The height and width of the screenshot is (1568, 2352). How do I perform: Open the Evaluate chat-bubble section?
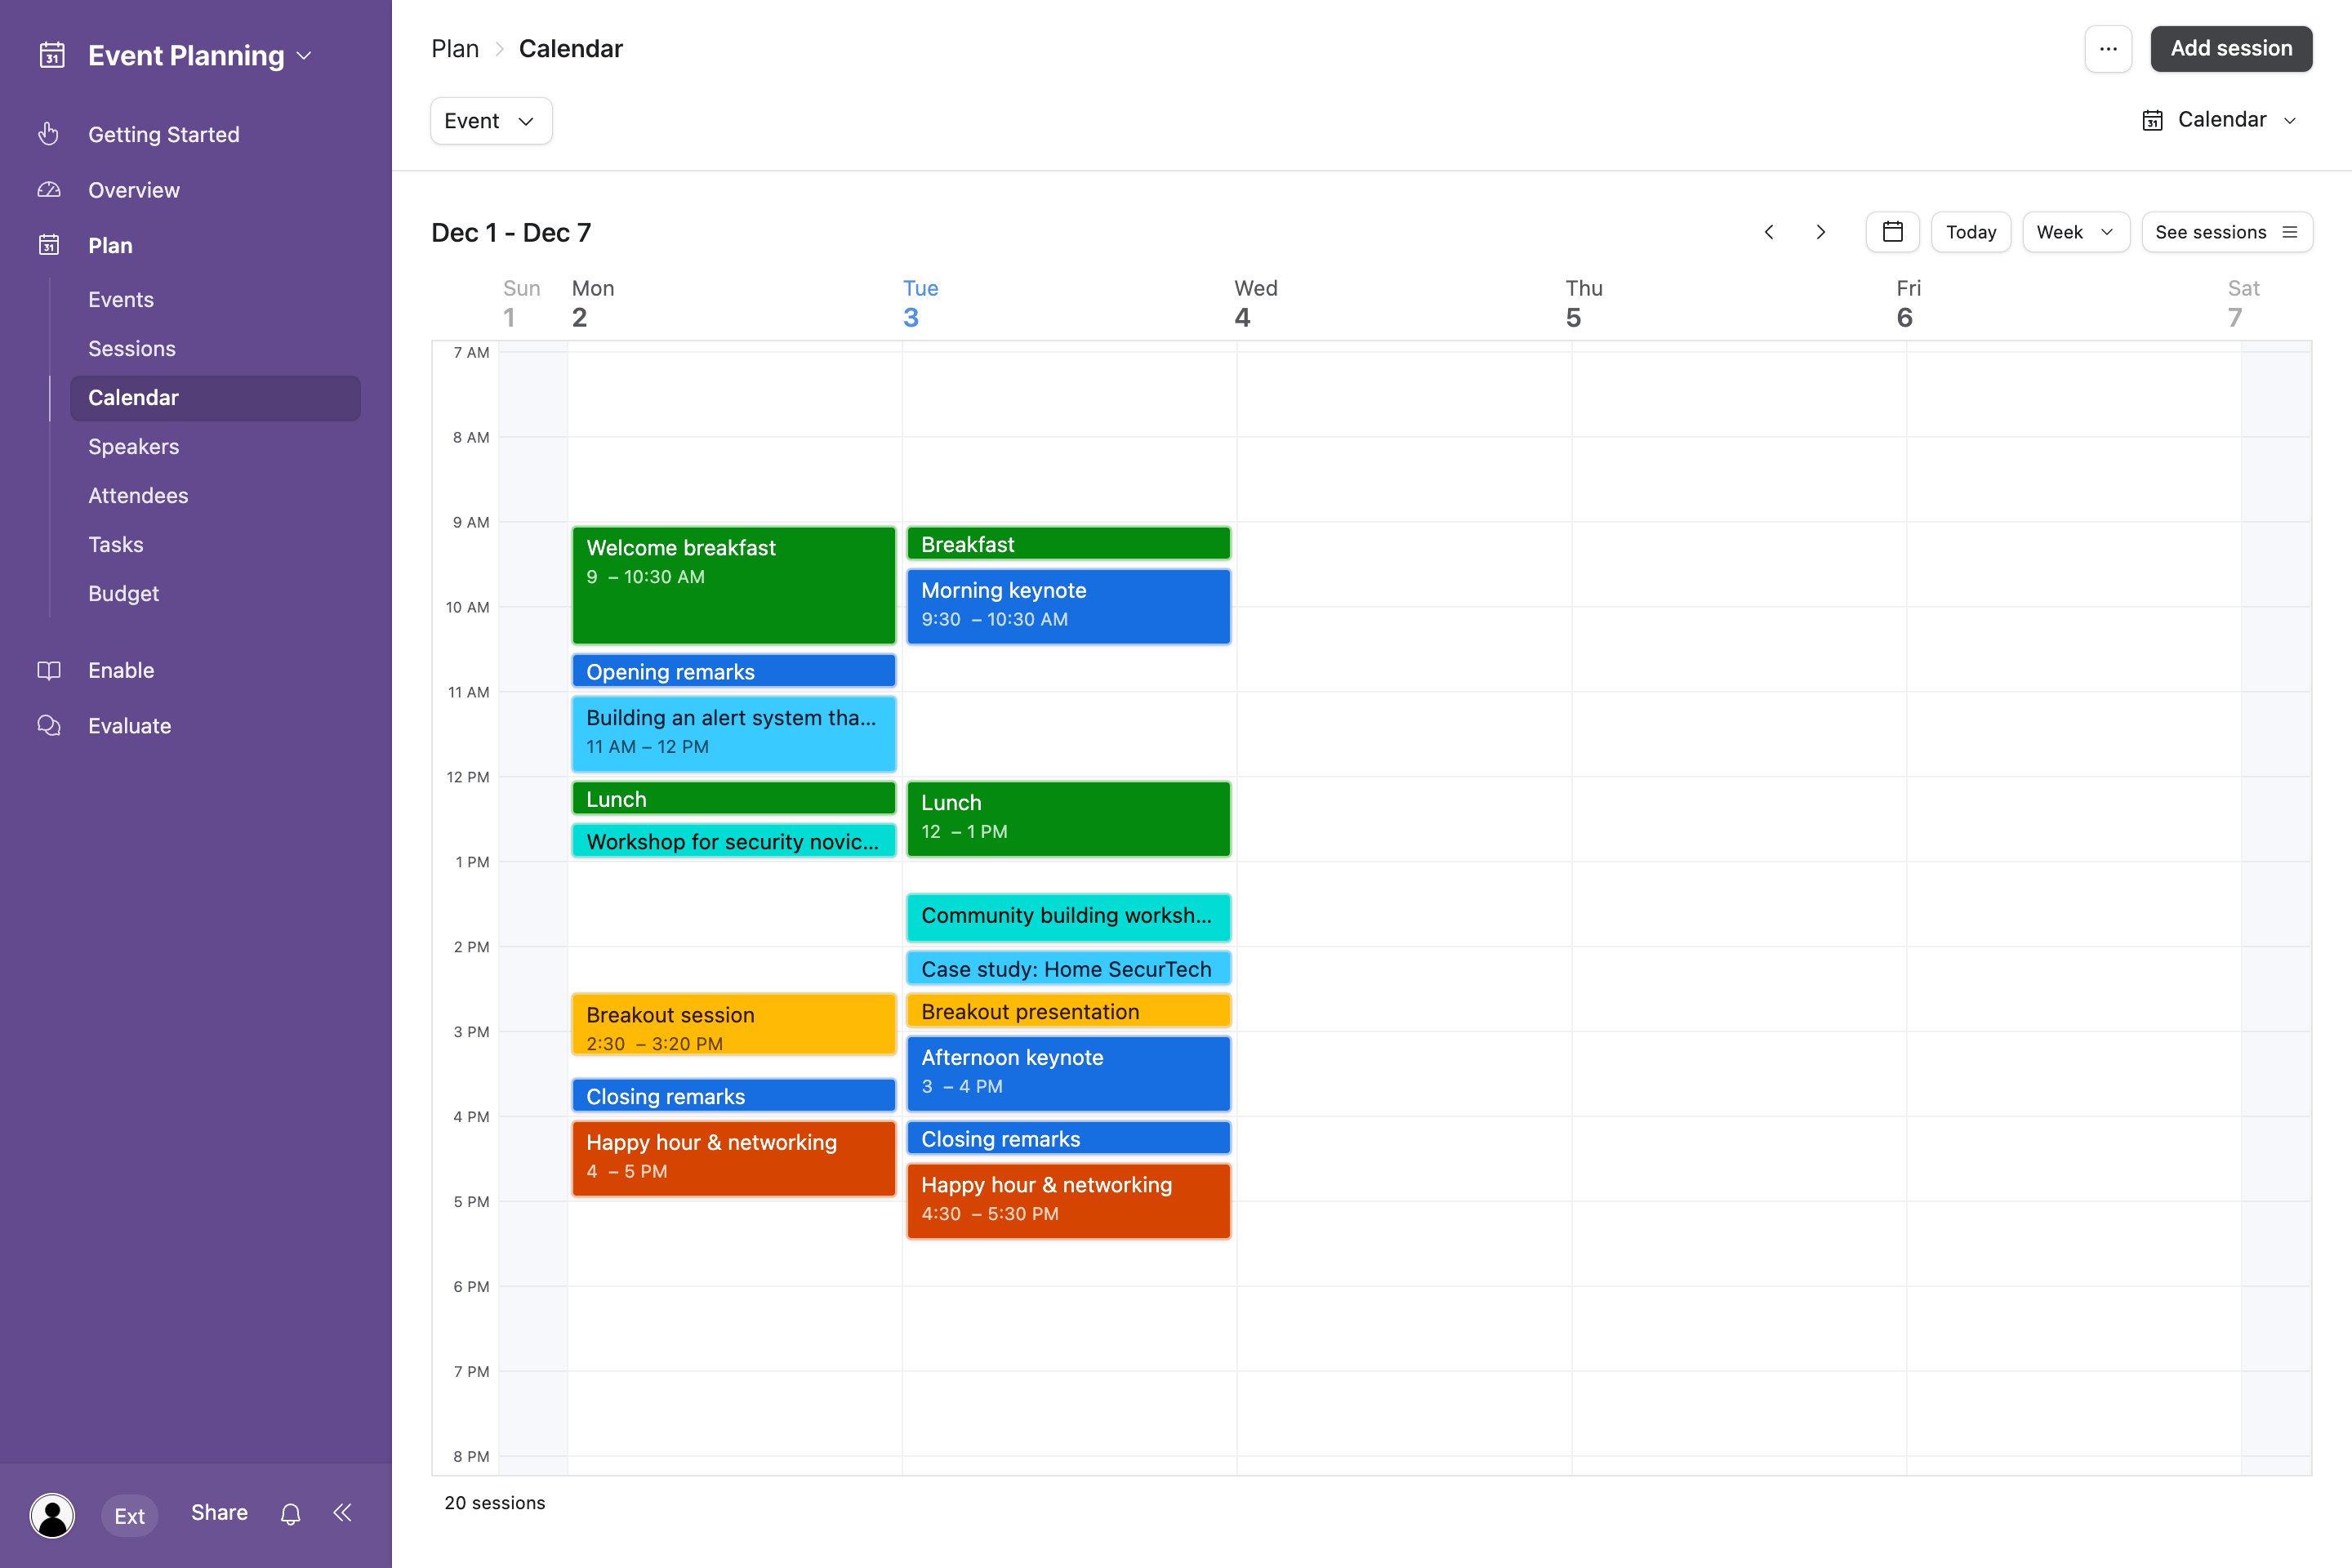[129, 726]
